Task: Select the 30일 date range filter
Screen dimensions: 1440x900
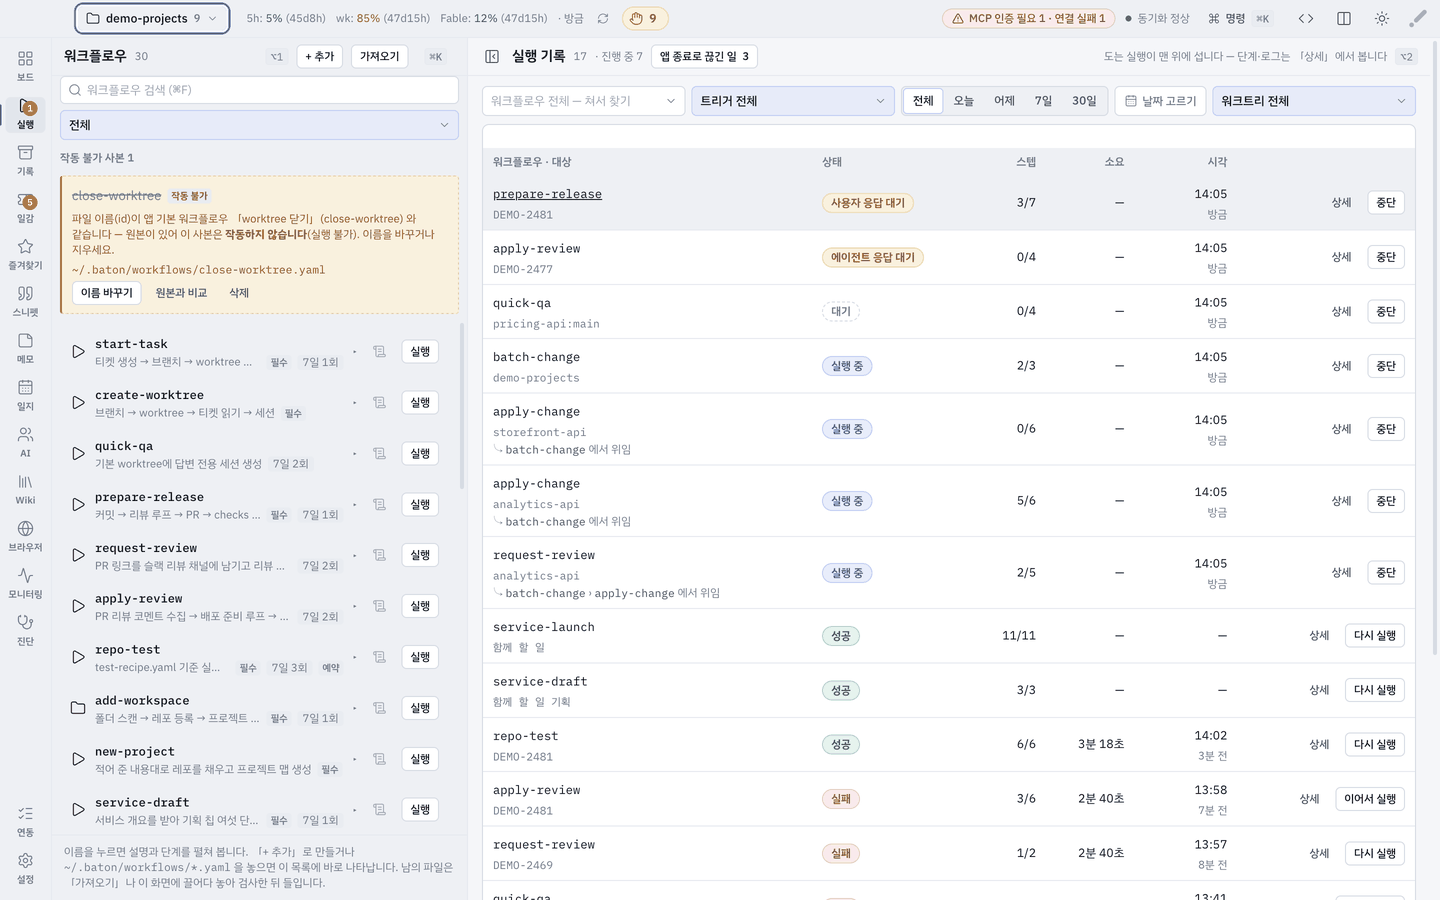Action: [1084, 101]
